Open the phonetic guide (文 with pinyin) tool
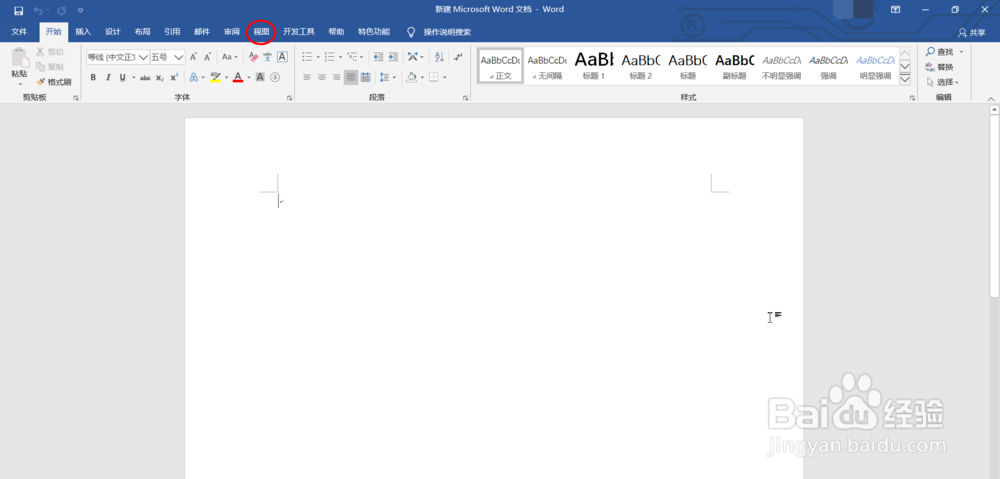Image resolution: width=1000 pixels, height=479 pixels. pos(267,57)
